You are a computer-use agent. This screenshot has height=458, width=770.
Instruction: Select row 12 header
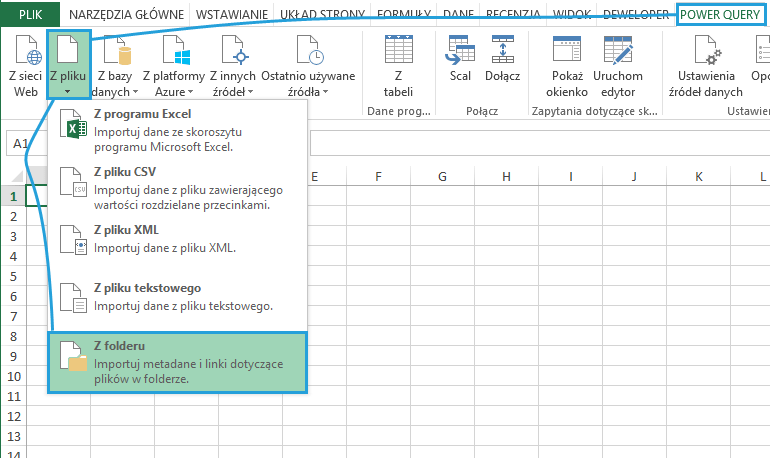(13, 416)
